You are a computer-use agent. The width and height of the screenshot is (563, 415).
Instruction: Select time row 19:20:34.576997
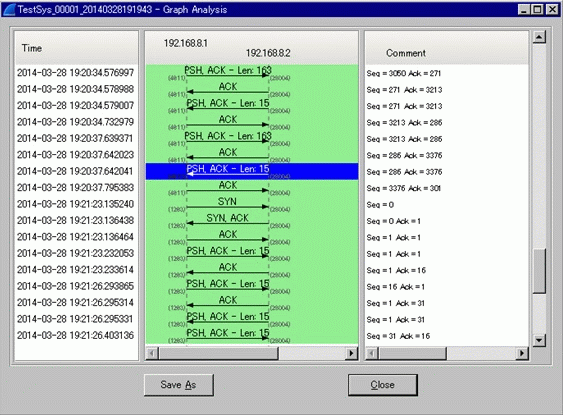pyautogui.click(x=75, y=73)
